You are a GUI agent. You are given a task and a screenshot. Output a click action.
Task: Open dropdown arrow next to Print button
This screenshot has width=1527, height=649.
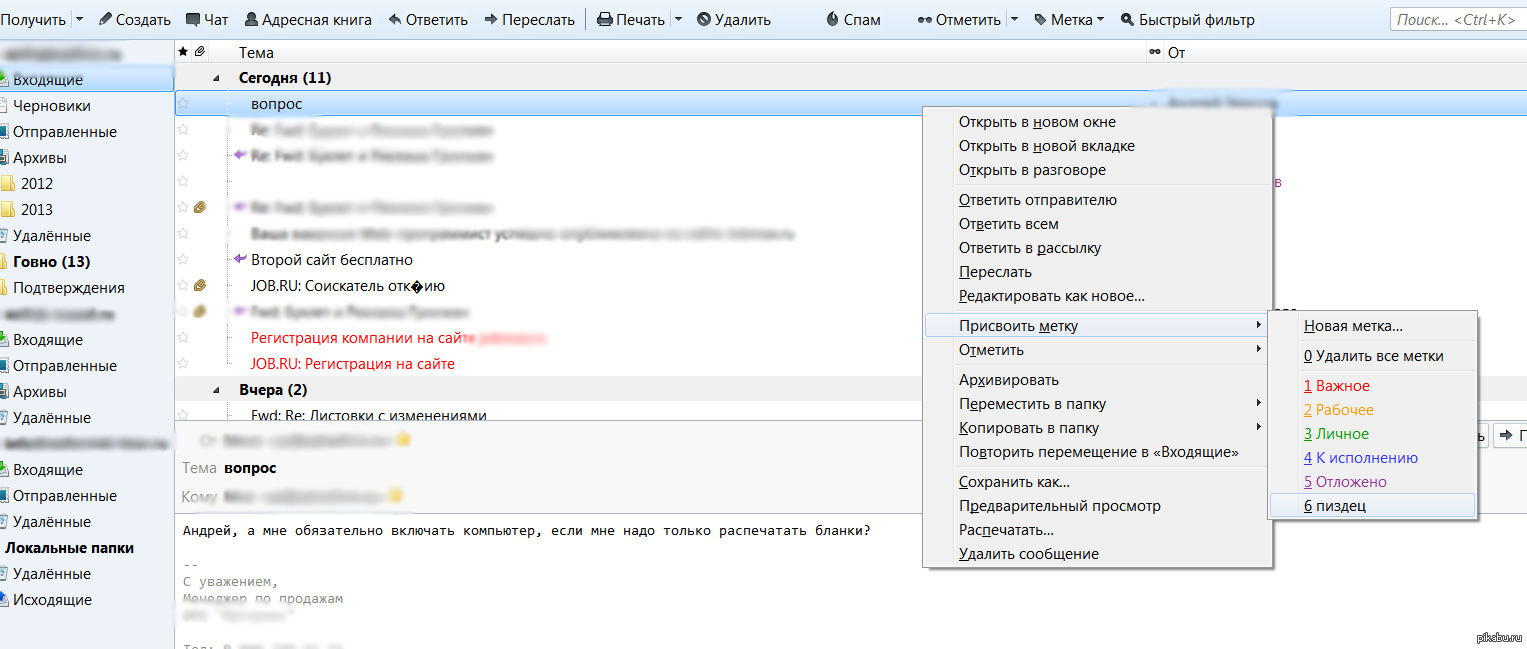679,20
